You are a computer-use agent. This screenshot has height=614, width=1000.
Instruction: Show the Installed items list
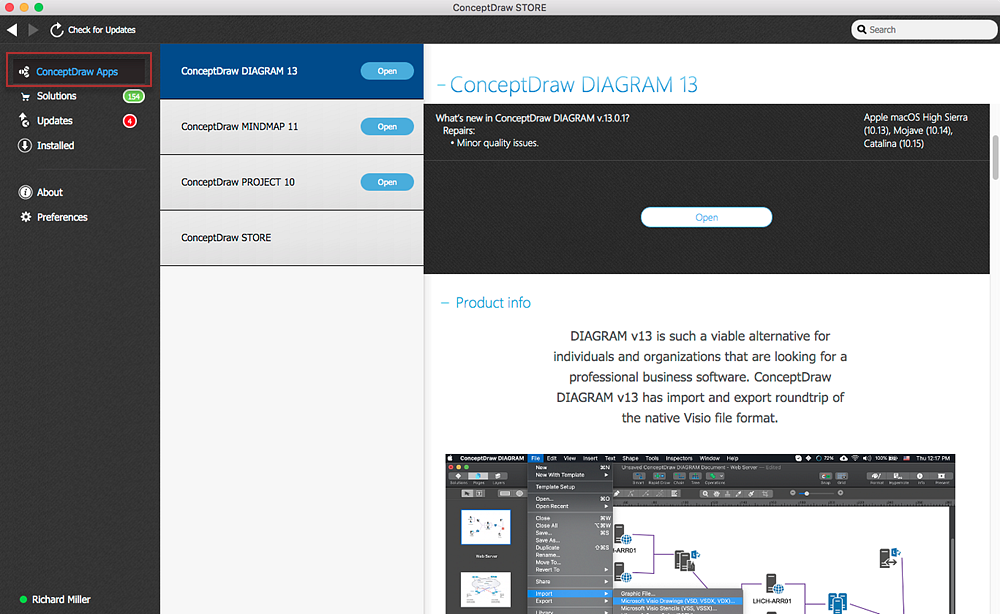pos(55,145)
